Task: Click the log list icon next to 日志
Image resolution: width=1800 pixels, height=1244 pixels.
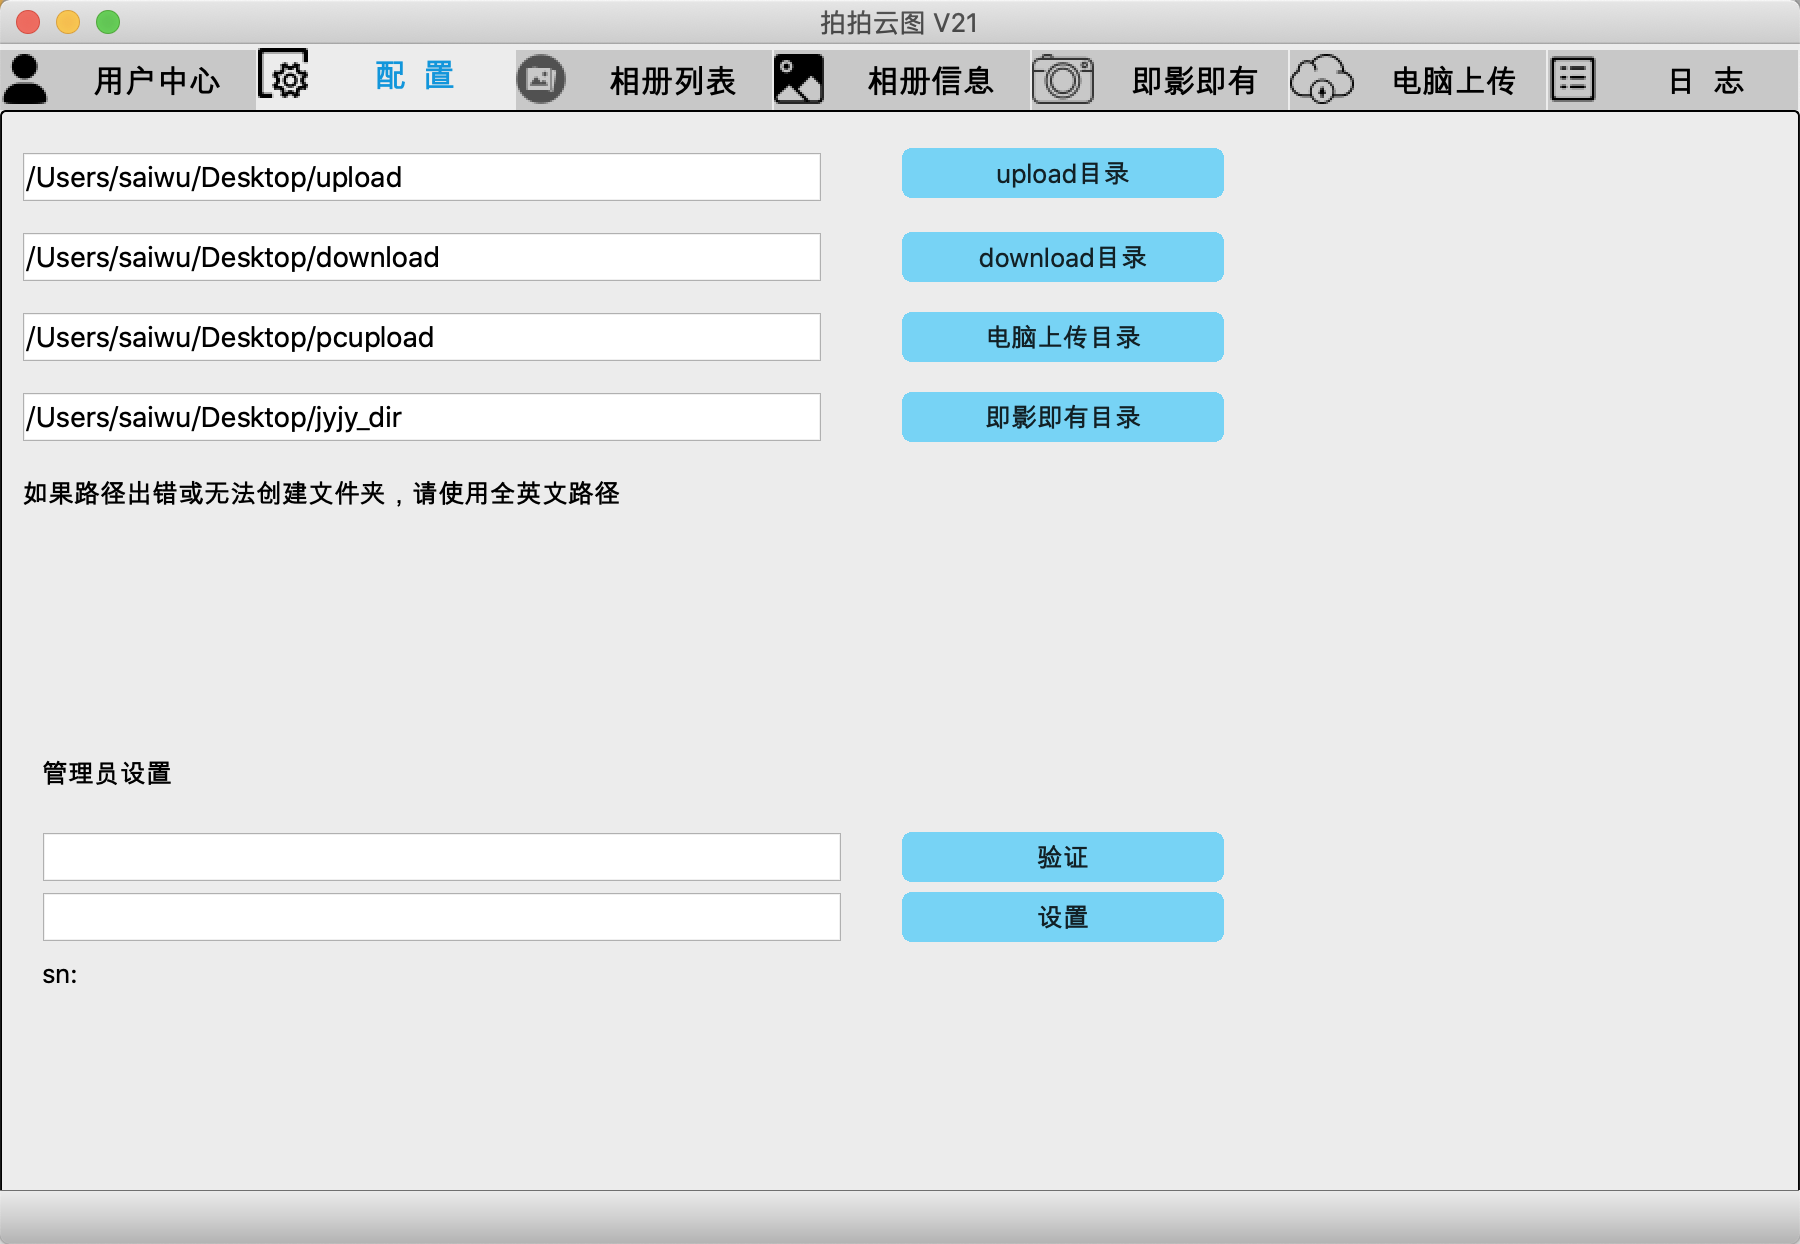Action: click(1574, 78)
